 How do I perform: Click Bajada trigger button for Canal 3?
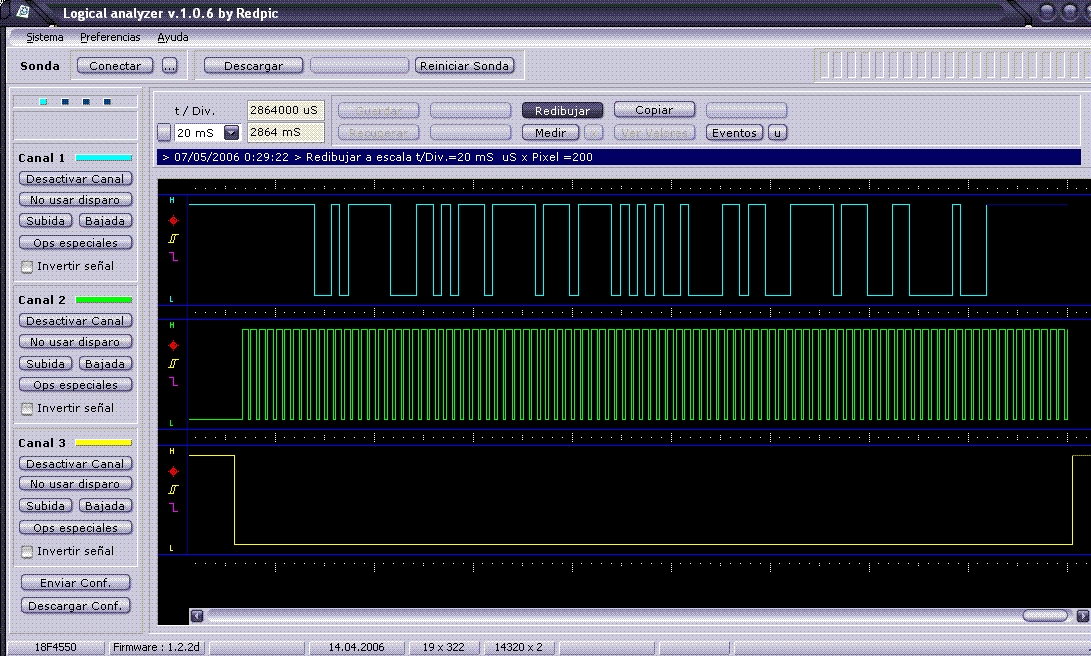105,506
